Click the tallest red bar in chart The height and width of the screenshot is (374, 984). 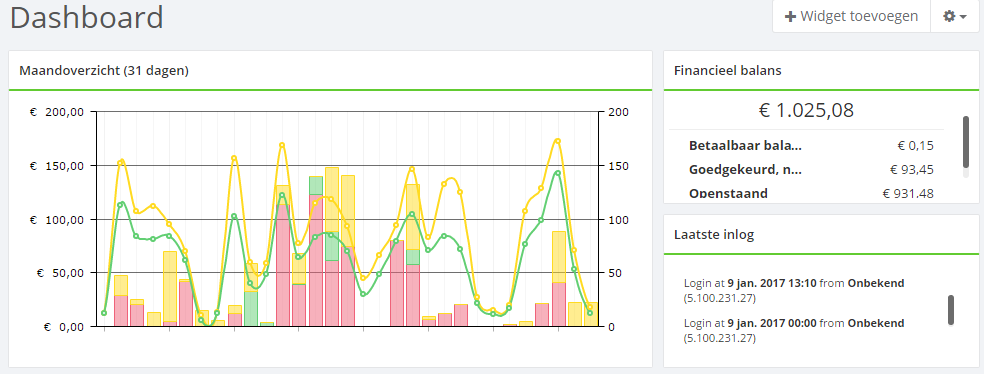click(x=316, y=260)
